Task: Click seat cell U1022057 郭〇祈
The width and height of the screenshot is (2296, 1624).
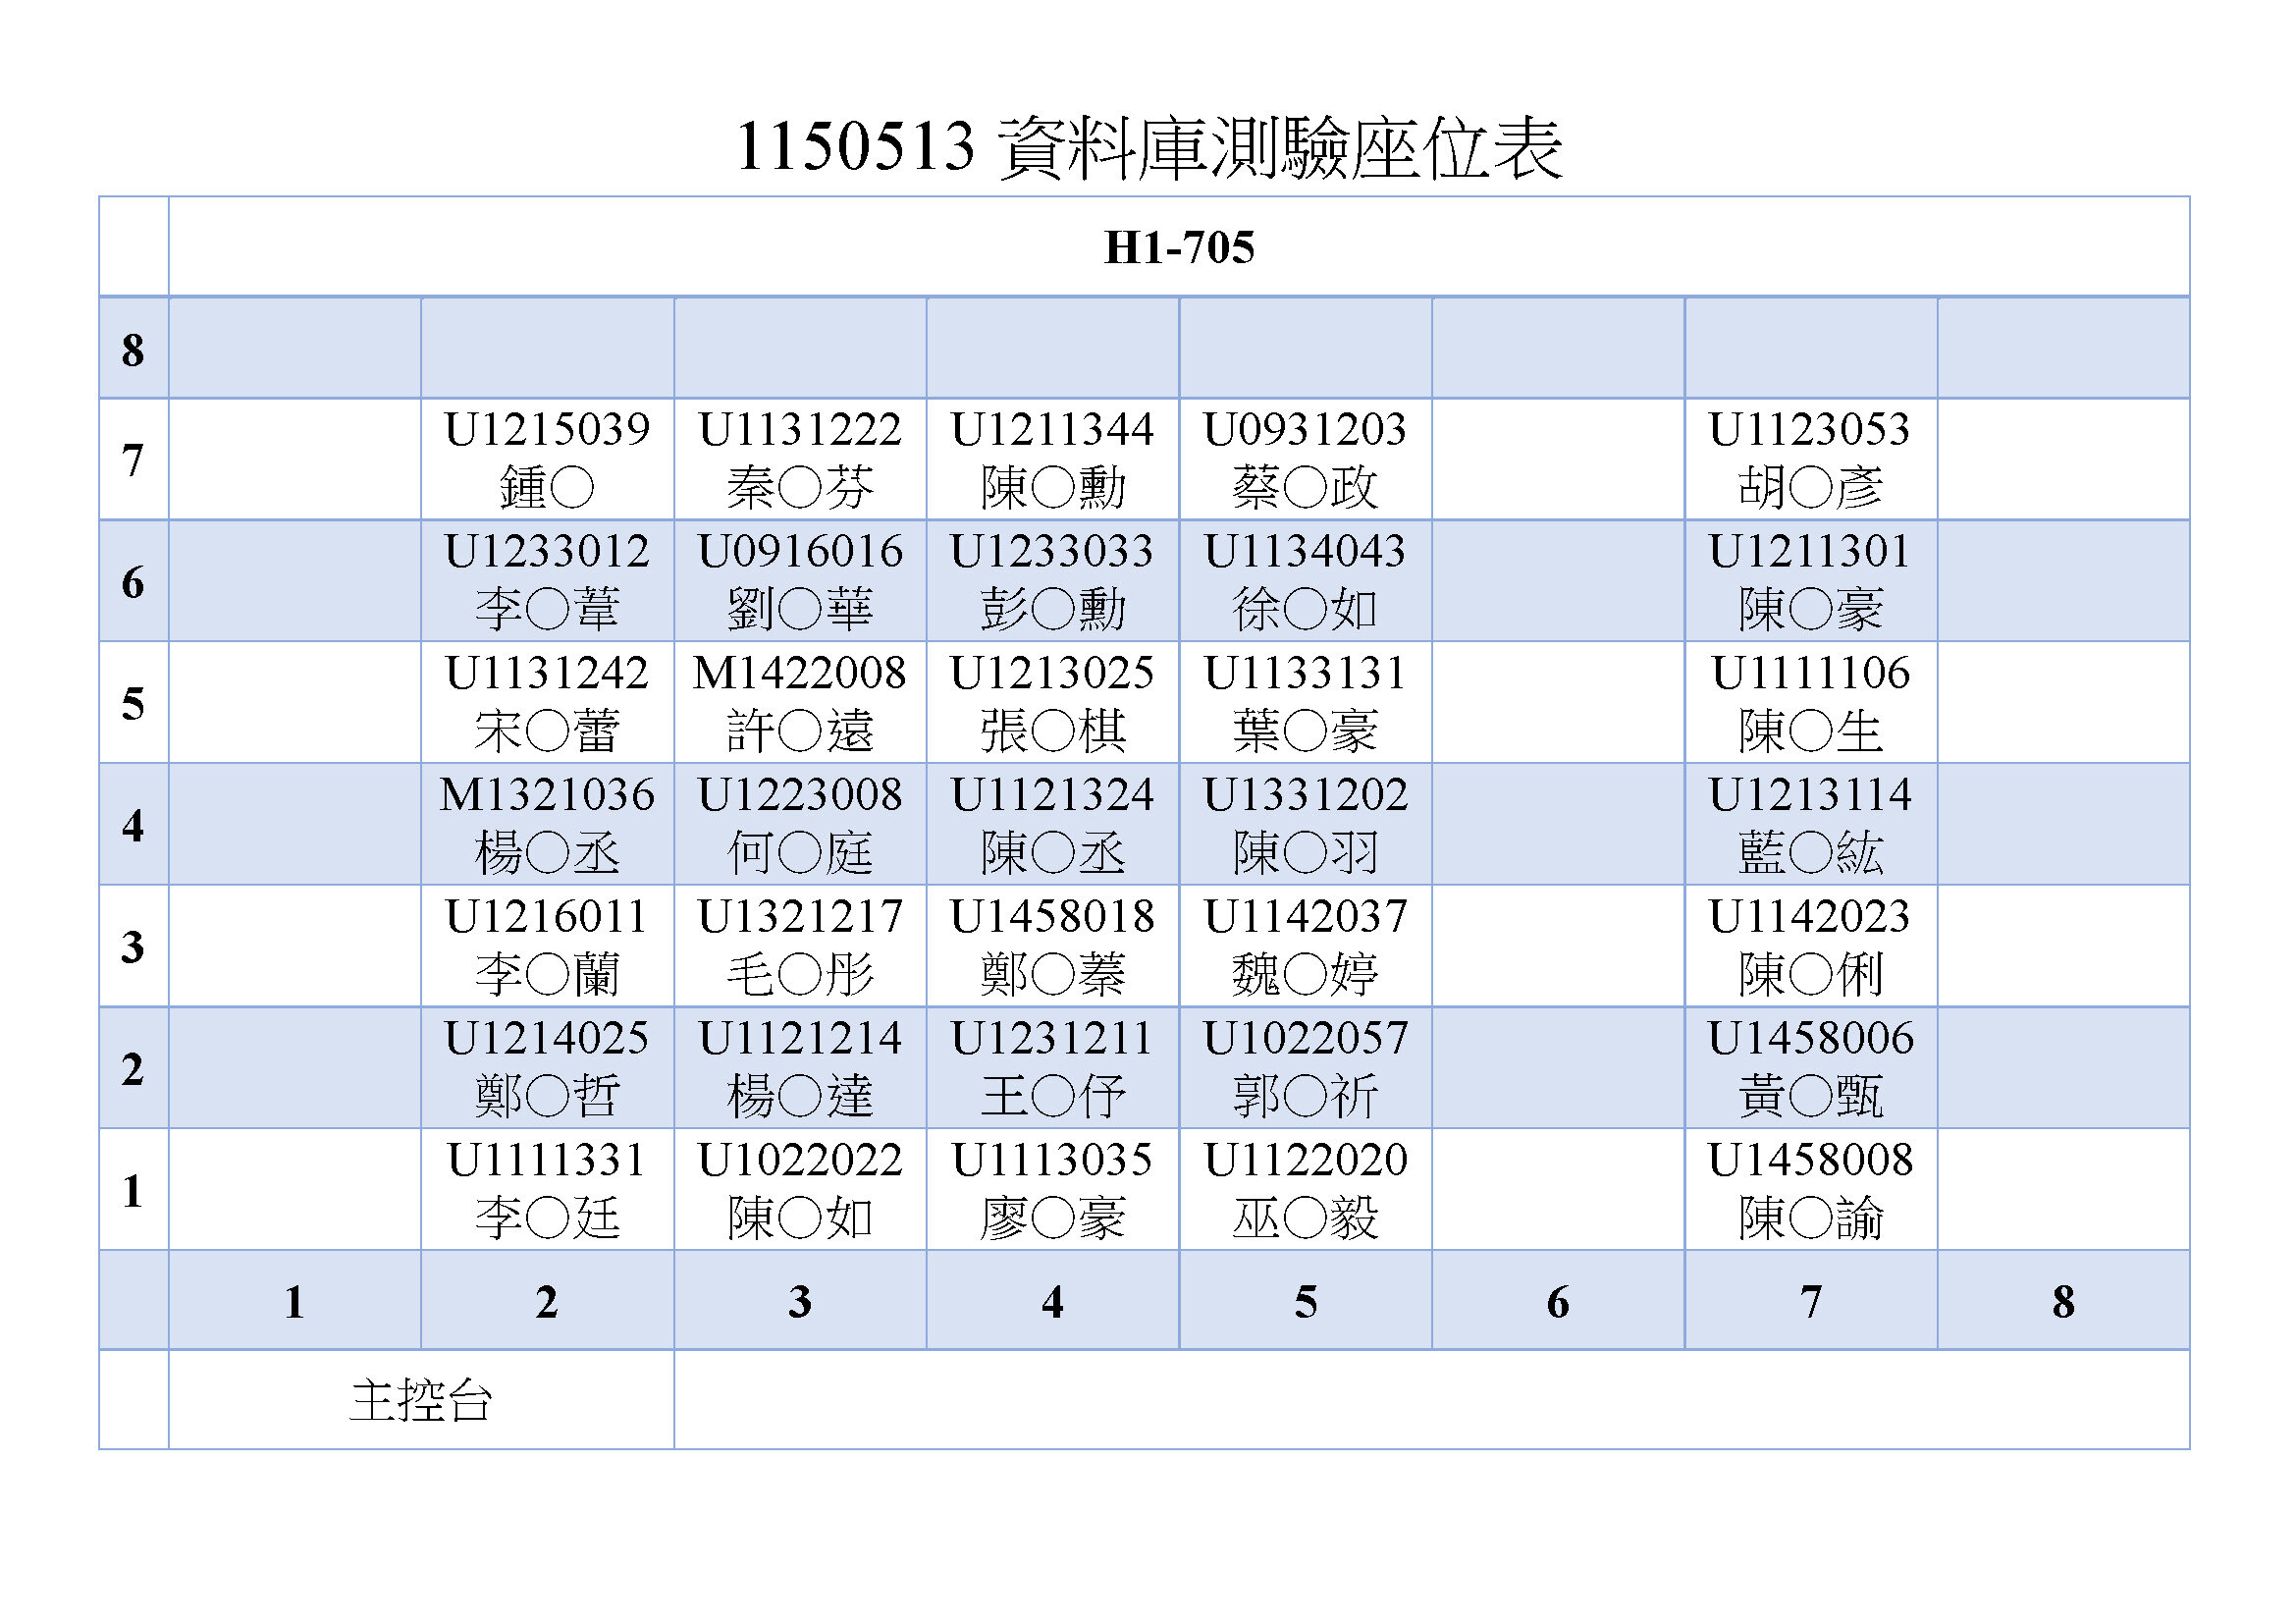Action: click(x=1306, y=1068)
